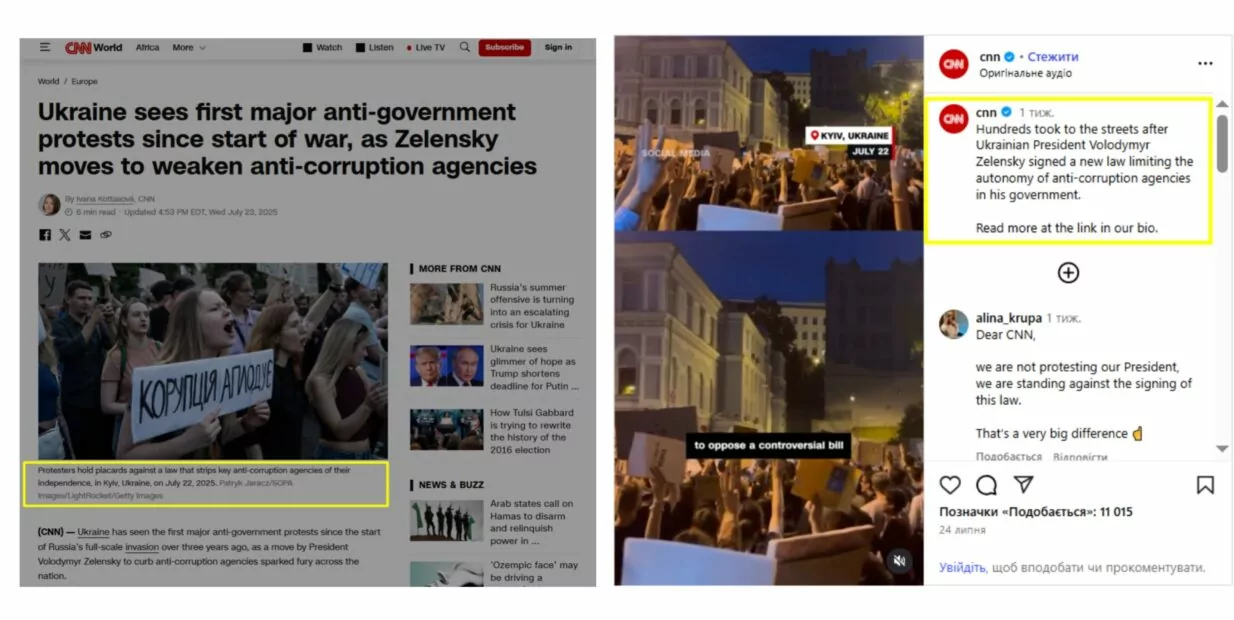Click Відповісти to reply to comment
The width and height of the screenshot is (1234, 620).
[1080, 456]
